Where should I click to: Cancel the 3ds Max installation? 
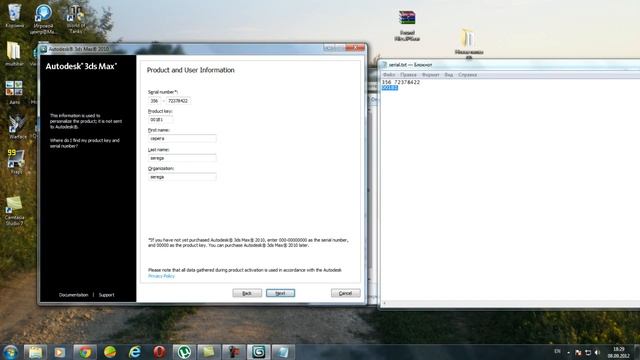pyautogui.click(x=345, y=293)
